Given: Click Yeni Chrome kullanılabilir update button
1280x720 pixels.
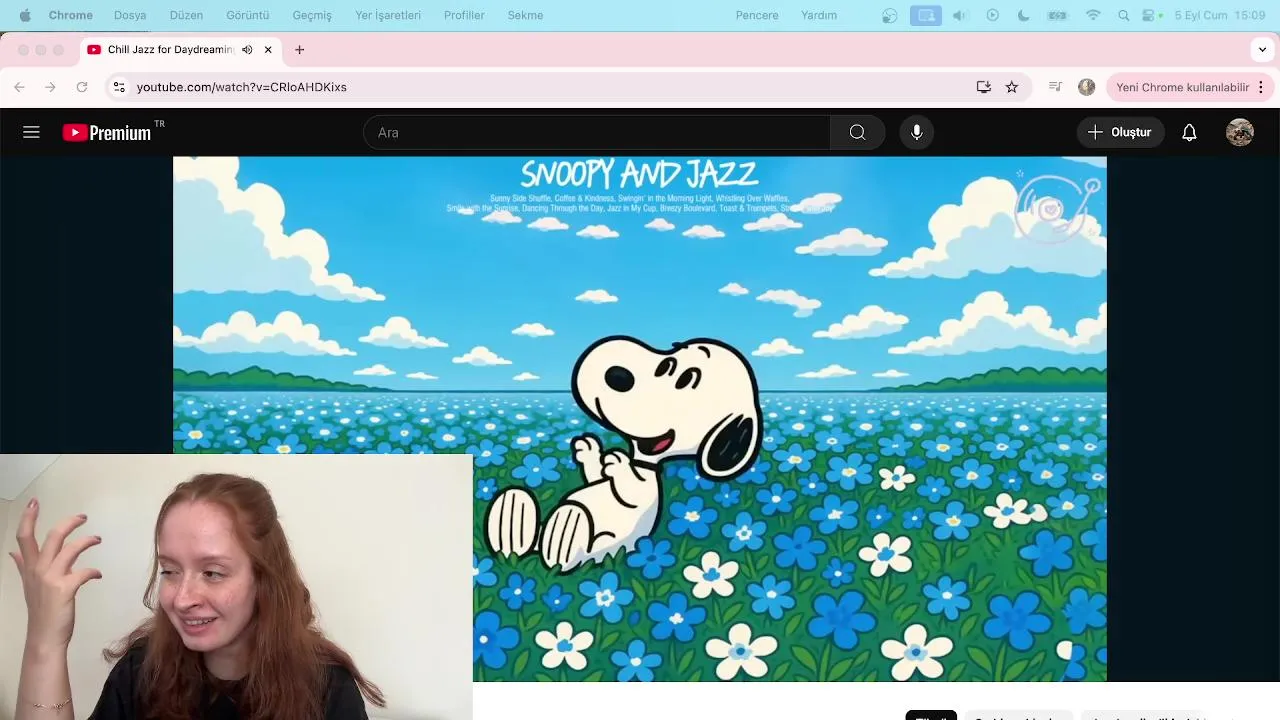Looking at the screenshot, I should (x=1182, y=87).
